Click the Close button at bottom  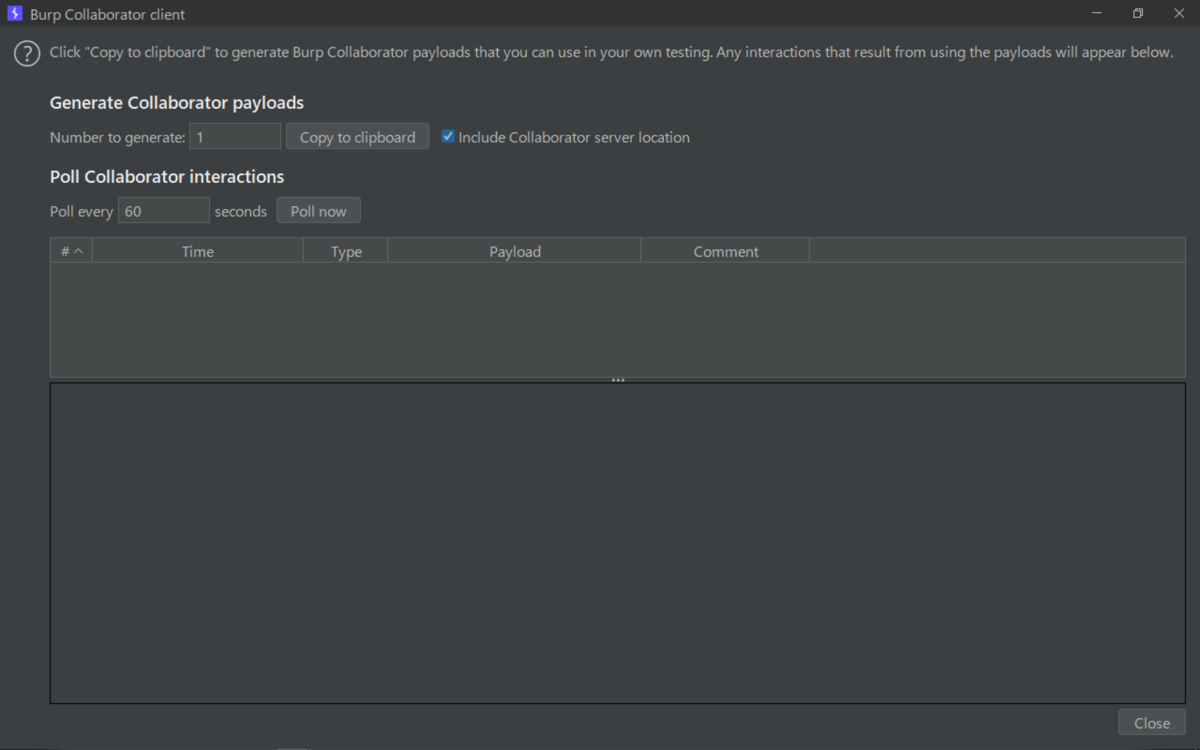(x=1152, y=723)
